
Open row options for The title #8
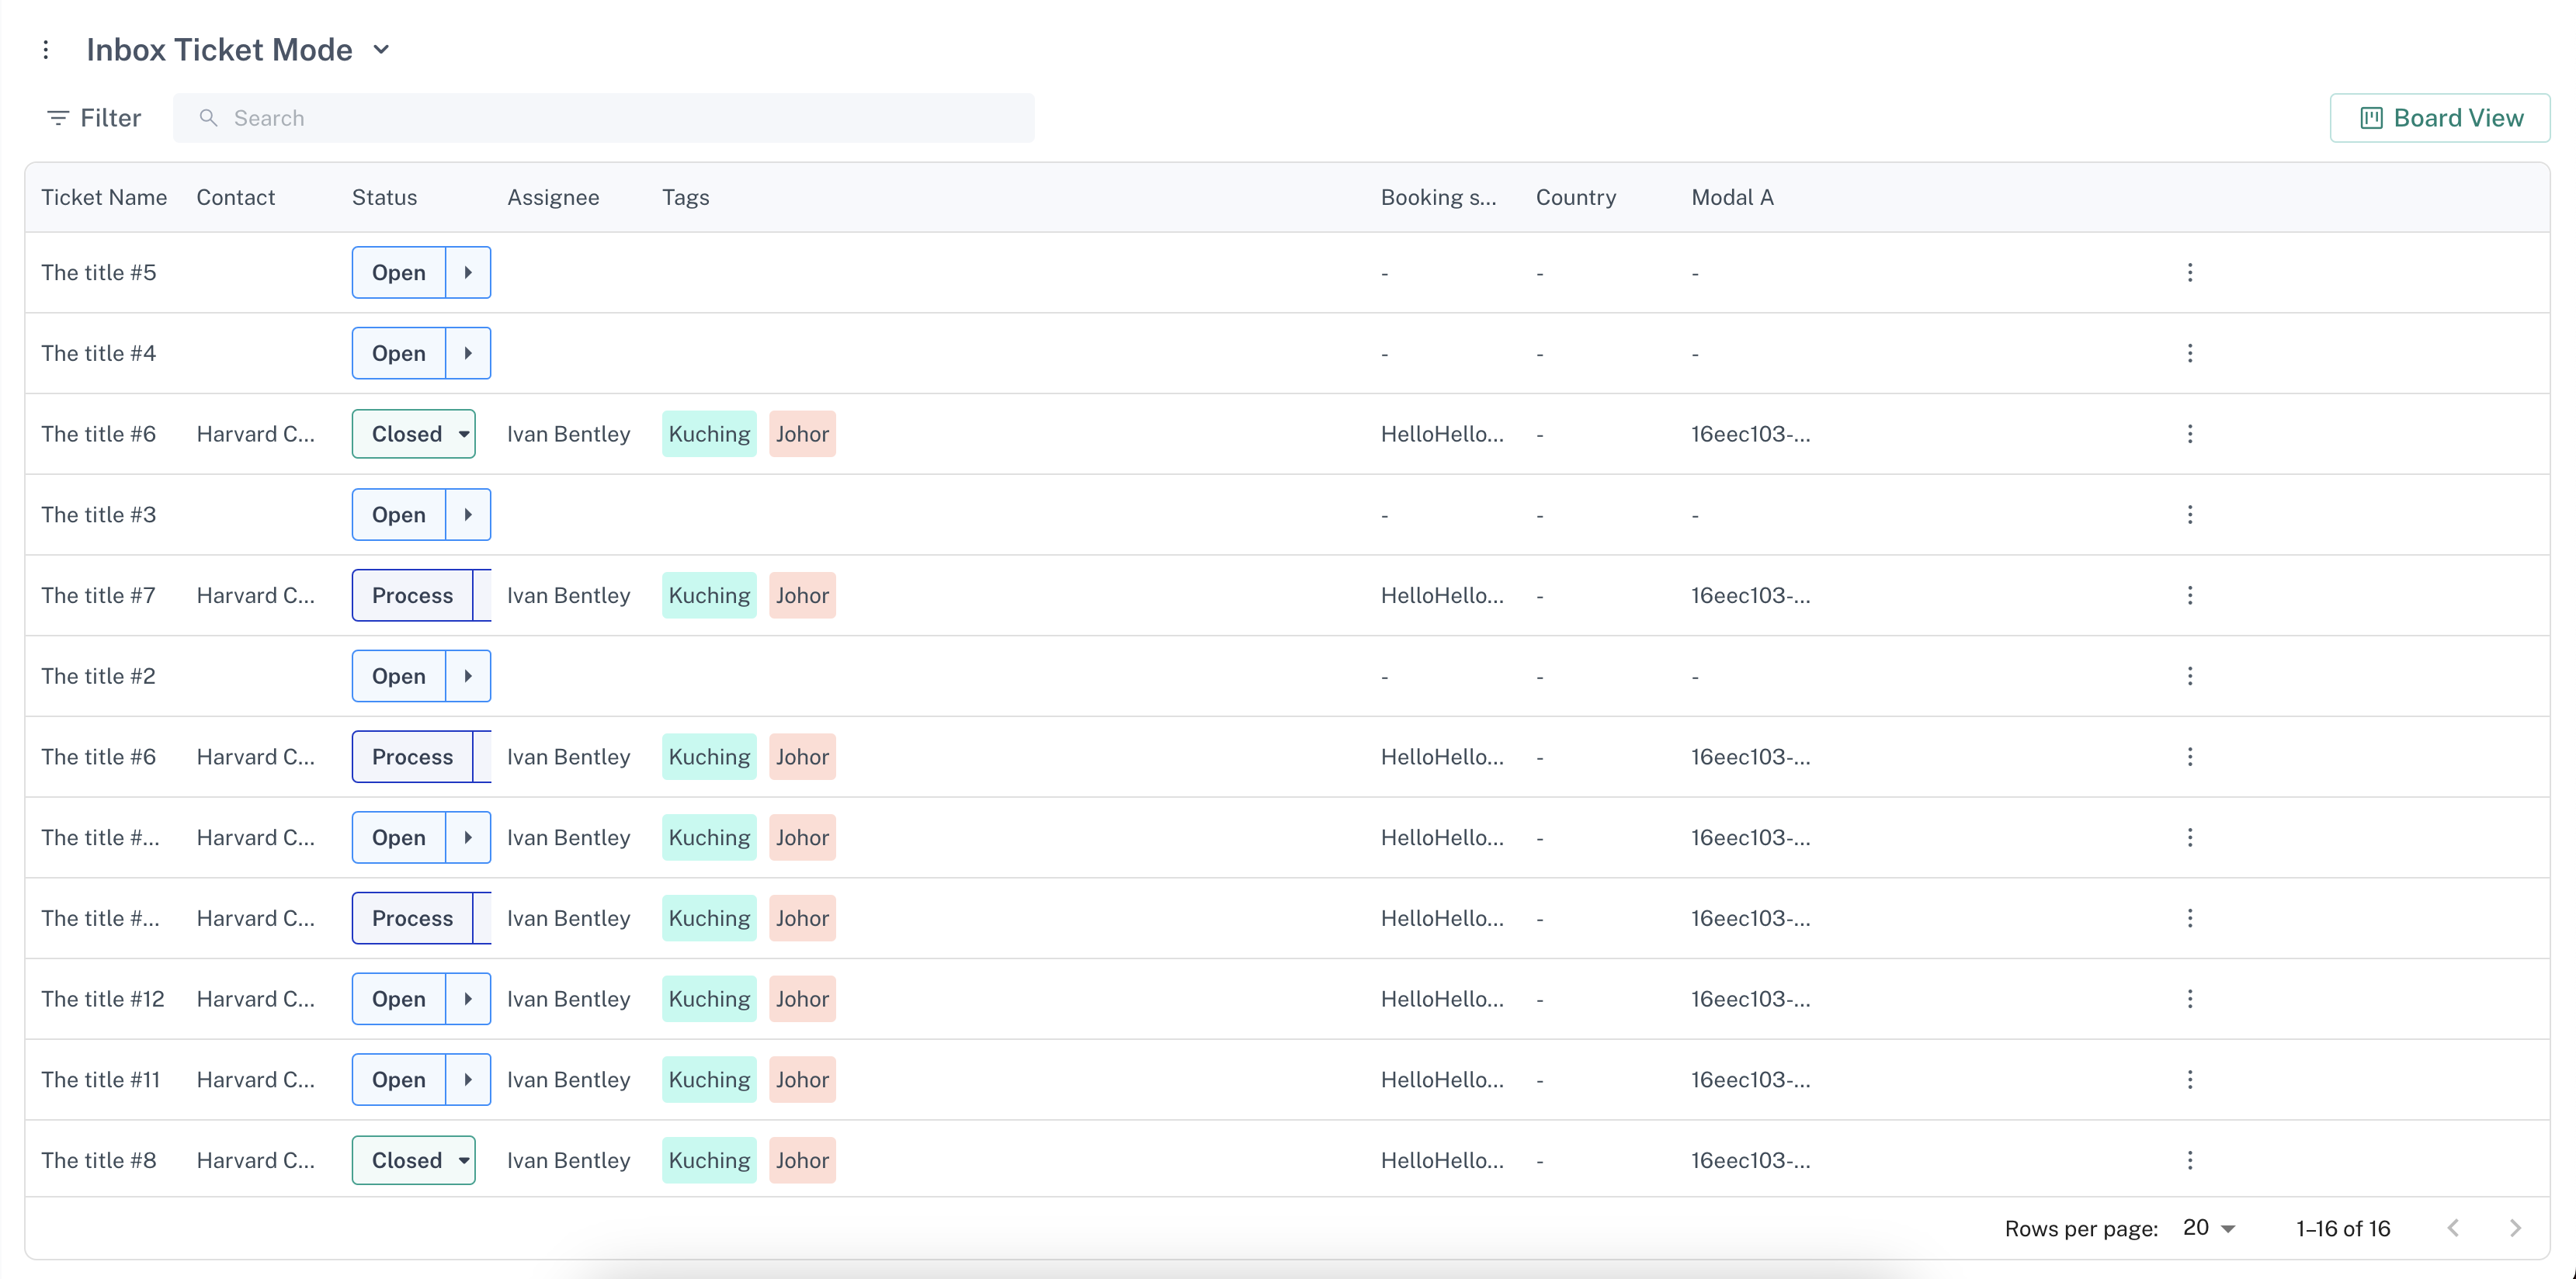(2189, 1160)
